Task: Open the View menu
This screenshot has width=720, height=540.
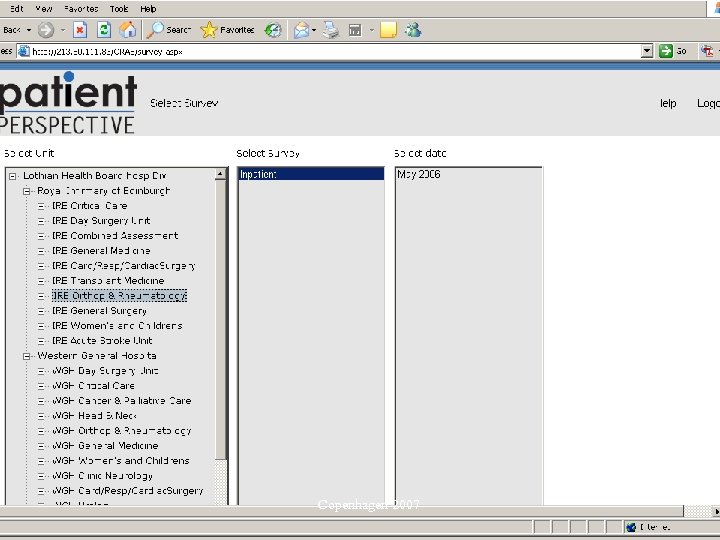Action: click(44, 8)
